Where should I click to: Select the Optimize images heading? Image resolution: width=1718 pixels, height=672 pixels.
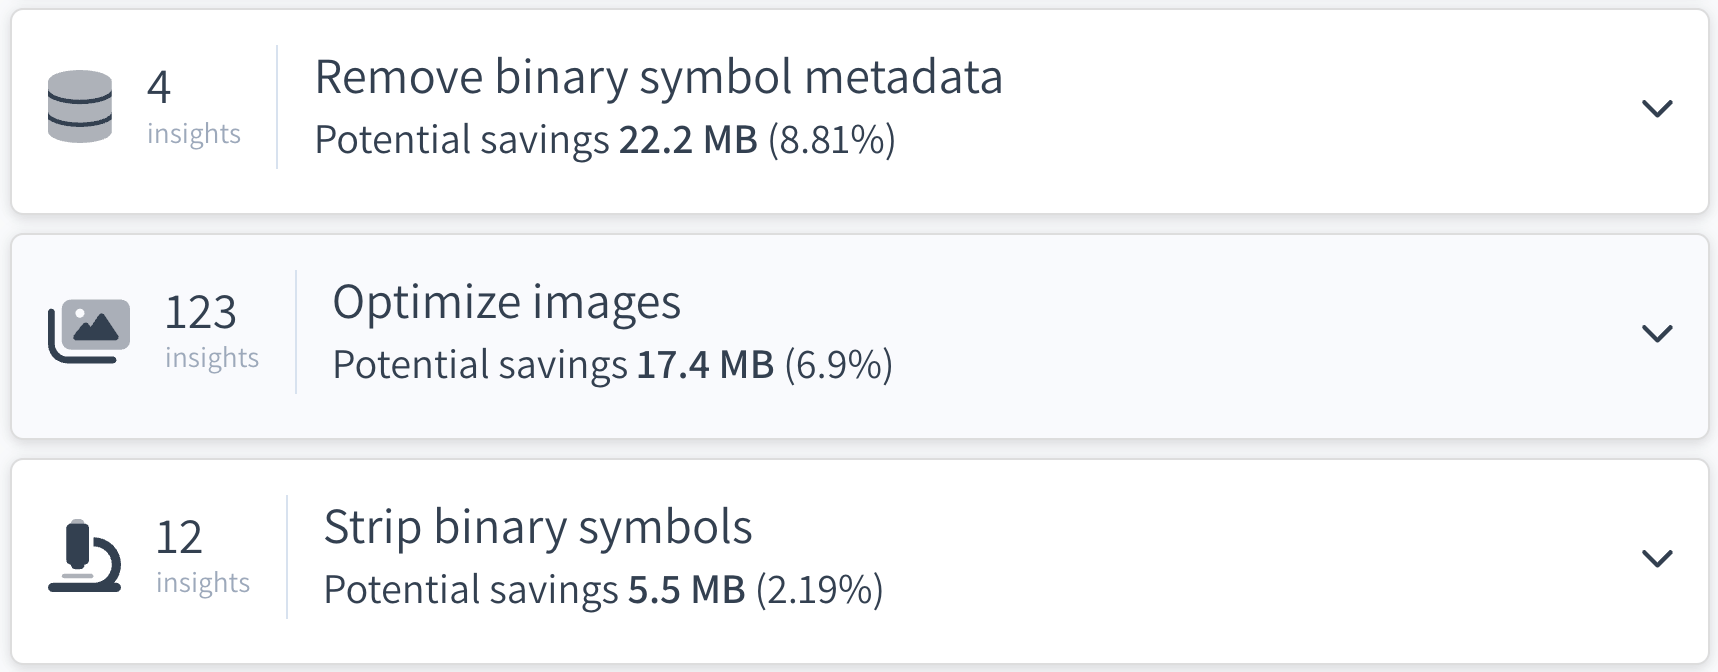[506, 302]
